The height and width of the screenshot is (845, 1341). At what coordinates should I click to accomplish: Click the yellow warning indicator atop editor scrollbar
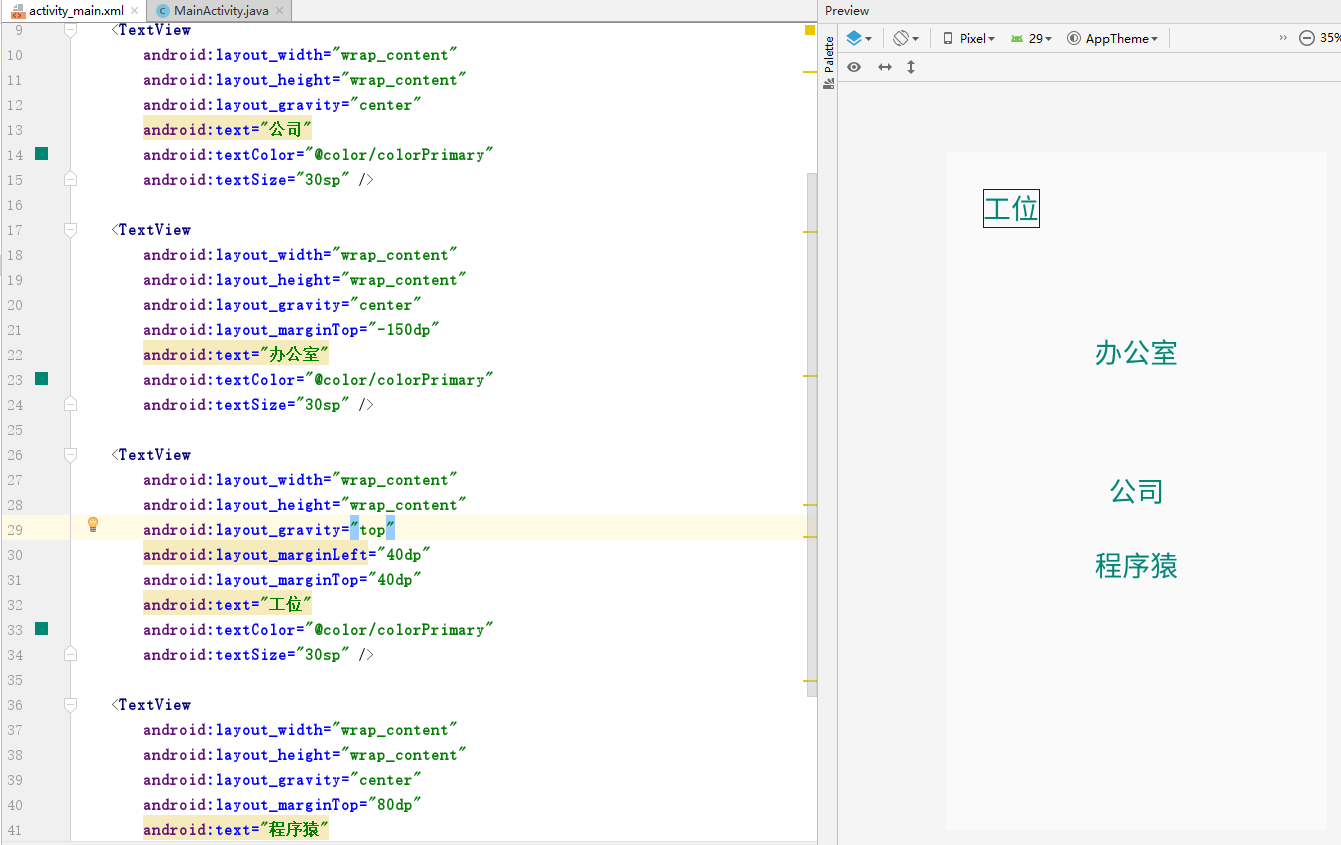coord(810,30)
